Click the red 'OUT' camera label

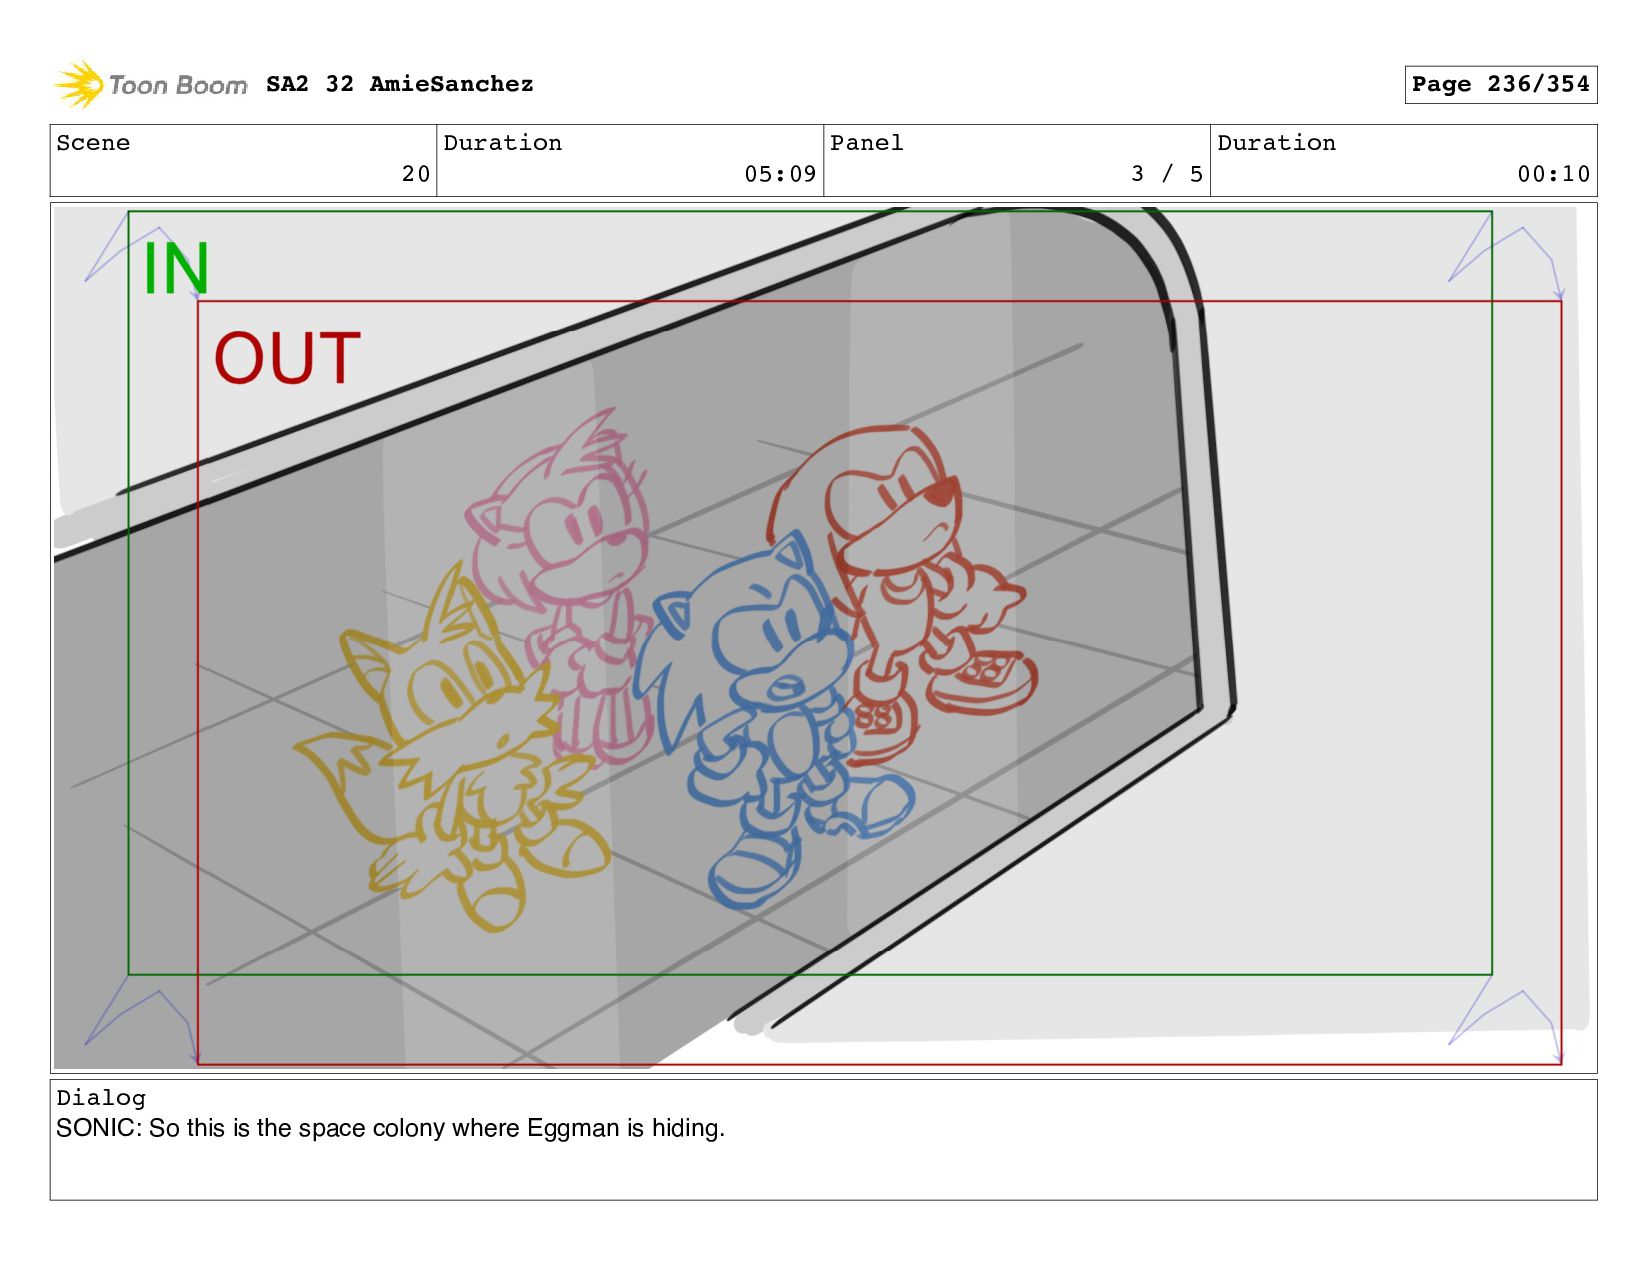click(287, 358)
